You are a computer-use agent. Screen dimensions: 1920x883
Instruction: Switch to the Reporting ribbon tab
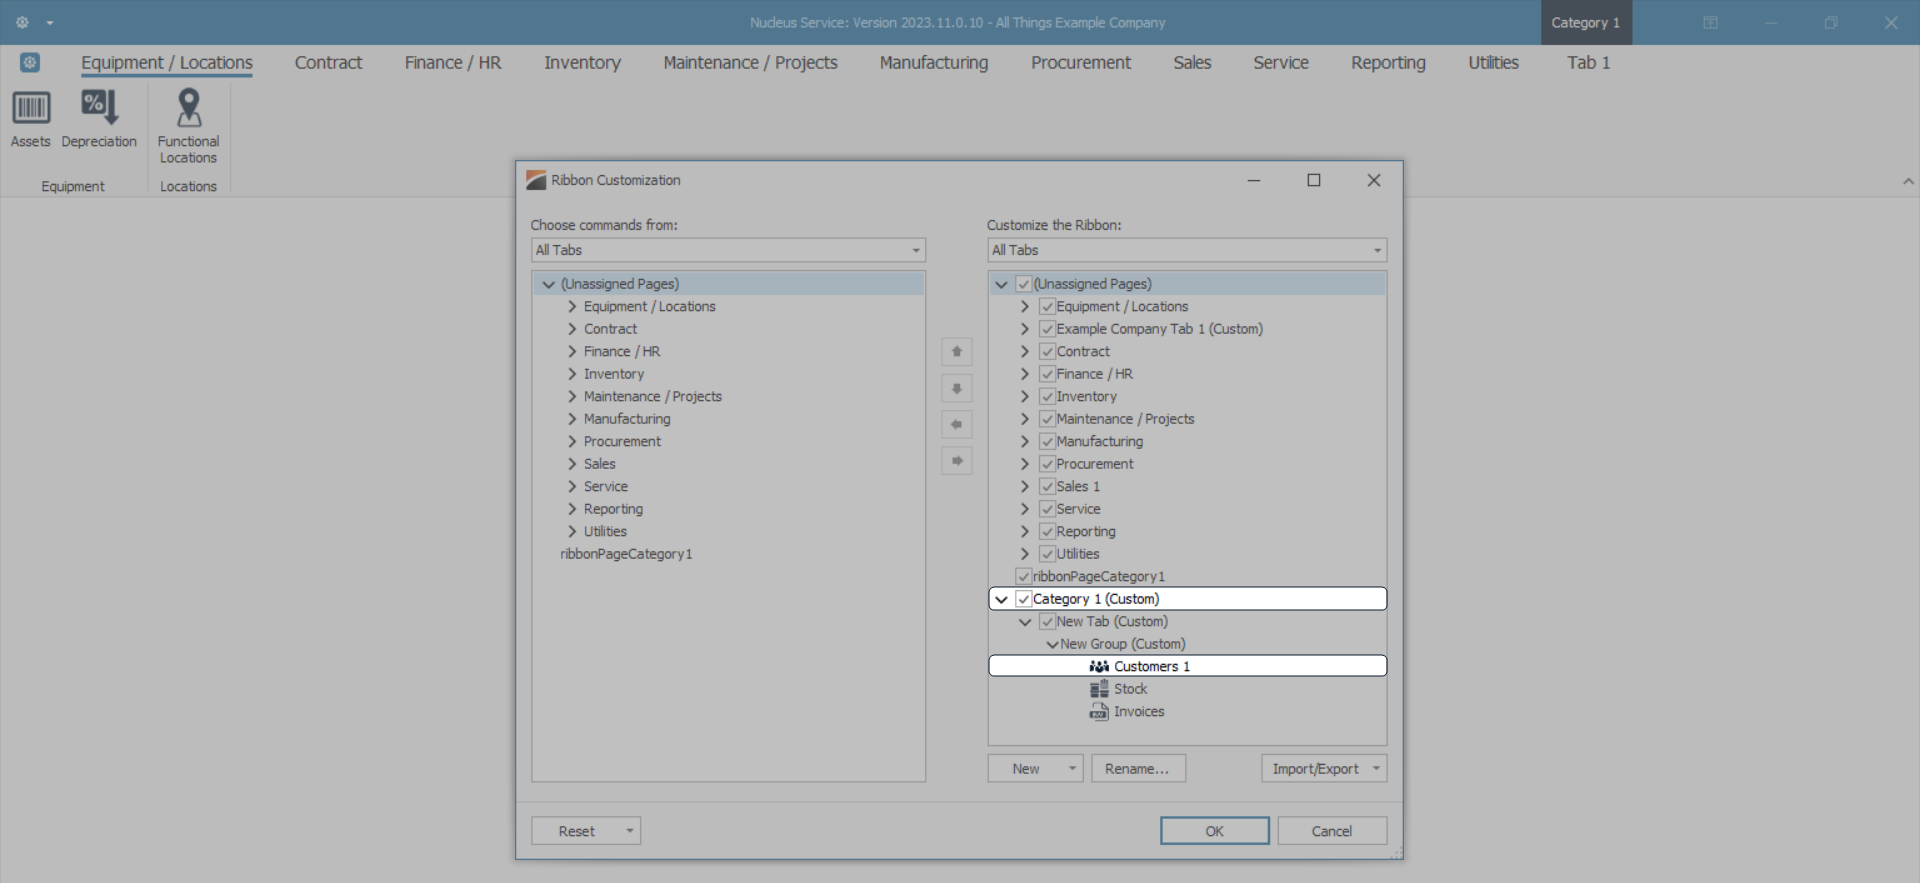click(x=1388, y=63)
